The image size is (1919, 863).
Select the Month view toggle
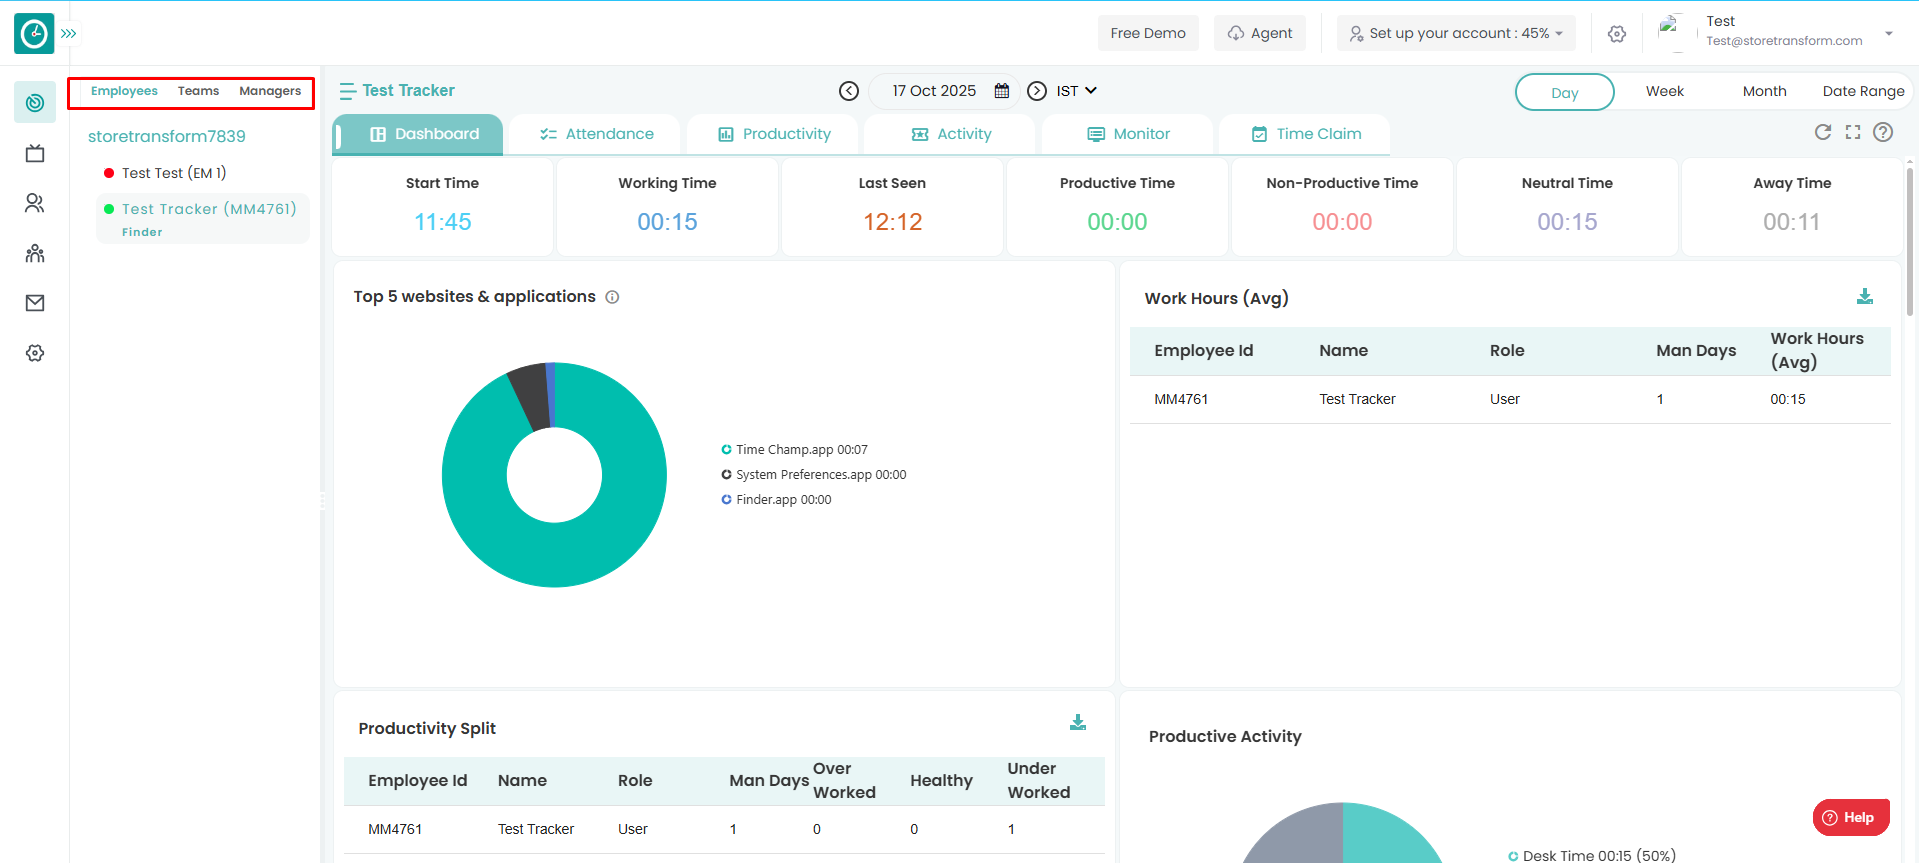(1764, 91)
